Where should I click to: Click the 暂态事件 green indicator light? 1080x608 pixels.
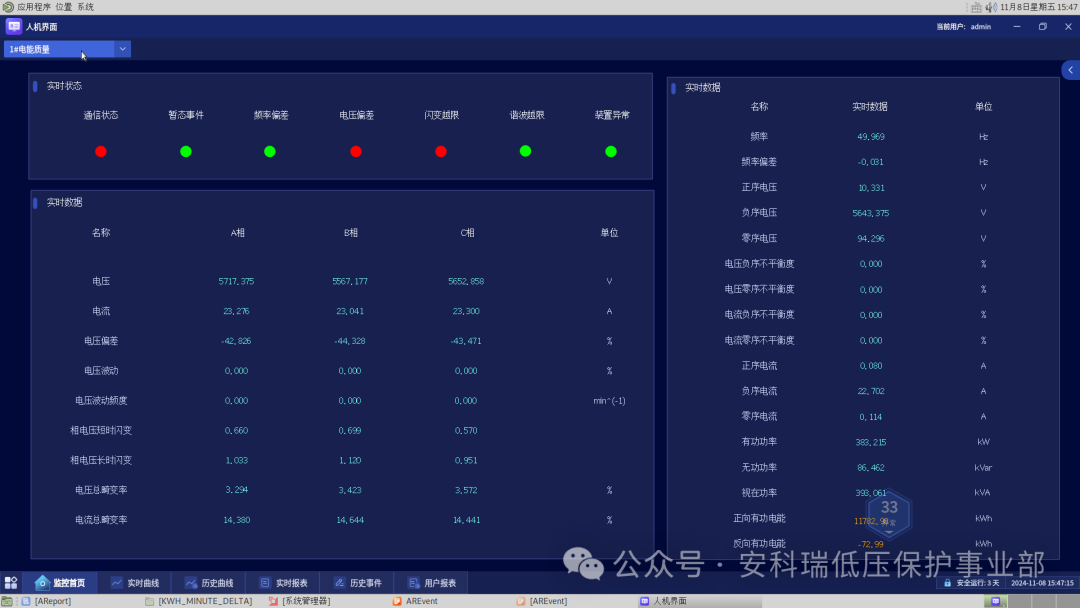pyautogui.click(x=186, y=151)
